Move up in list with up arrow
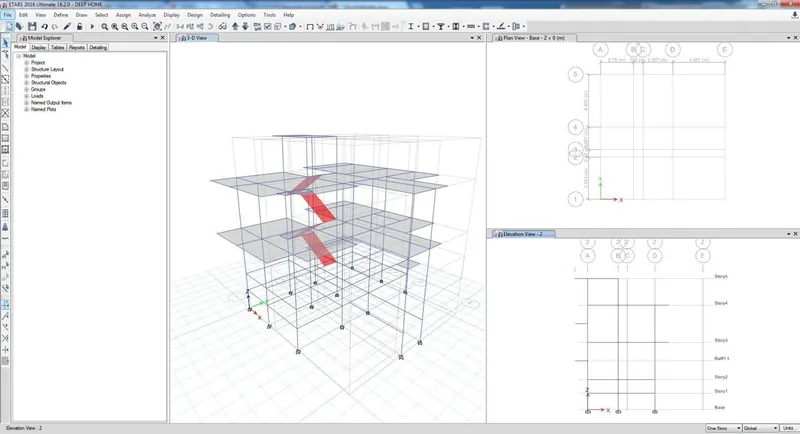The height and width of the screenshot is (434, 800). pyautogui.click(x=235, y=26)
